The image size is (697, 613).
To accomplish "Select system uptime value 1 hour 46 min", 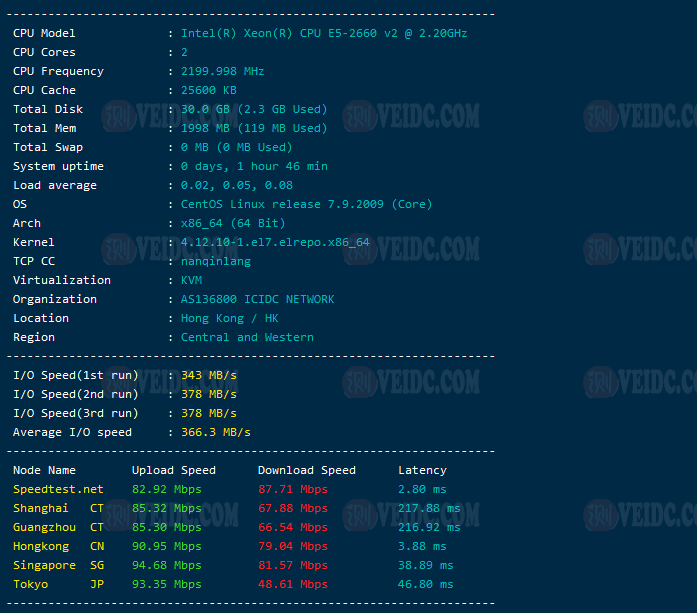I will point(282,166).
